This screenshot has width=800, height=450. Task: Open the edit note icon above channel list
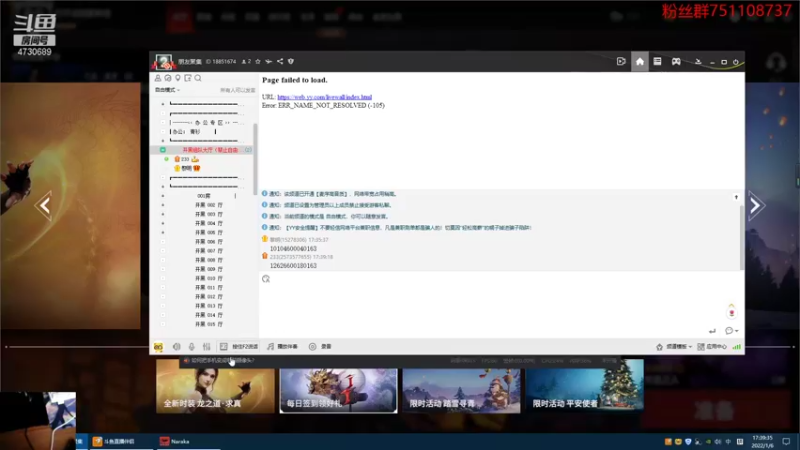188,78
